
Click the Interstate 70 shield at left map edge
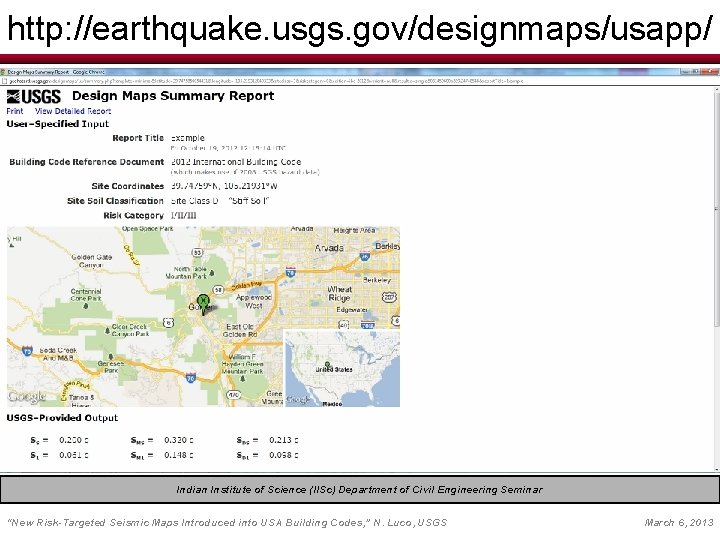(27, 351)
